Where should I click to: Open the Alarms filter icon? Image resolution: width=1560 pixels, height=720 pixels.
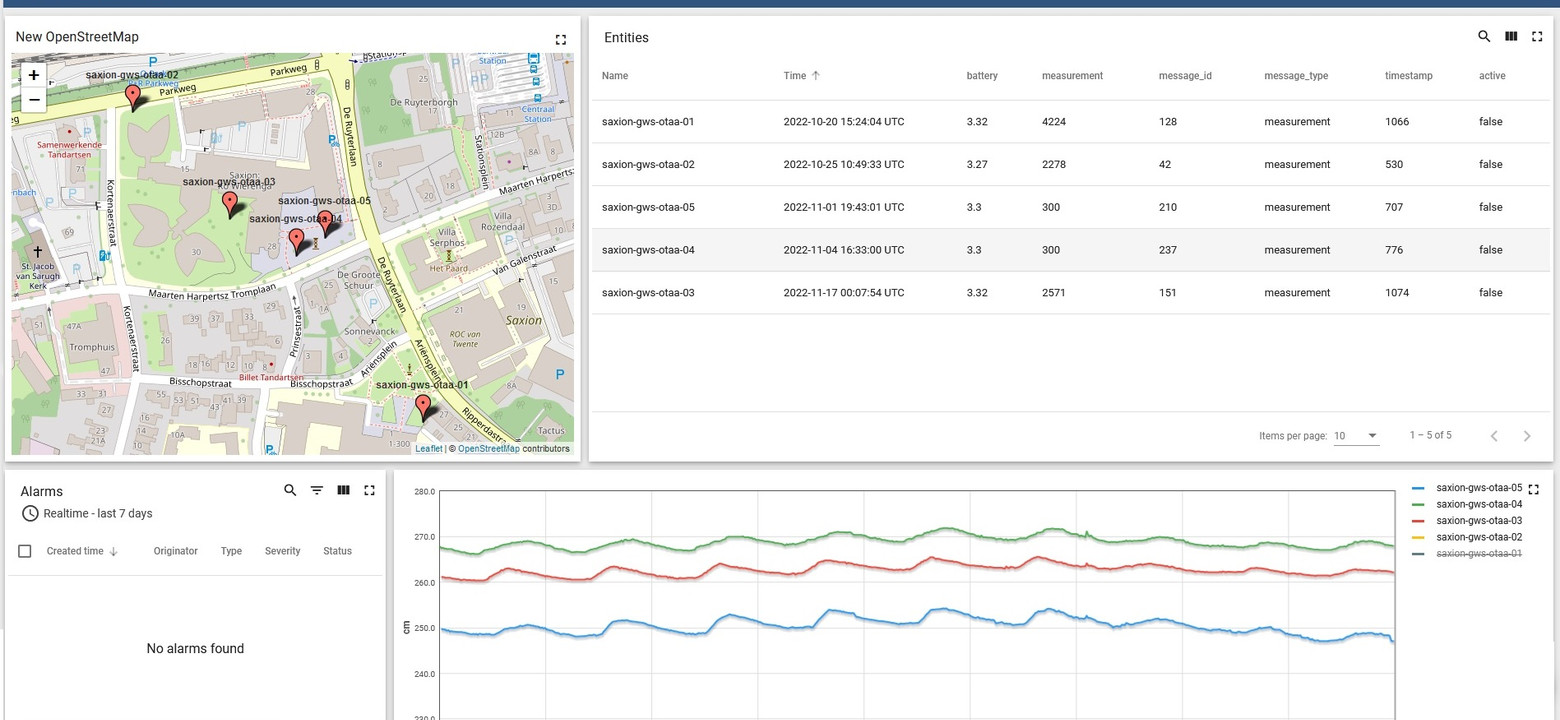[x=317, y=490]
